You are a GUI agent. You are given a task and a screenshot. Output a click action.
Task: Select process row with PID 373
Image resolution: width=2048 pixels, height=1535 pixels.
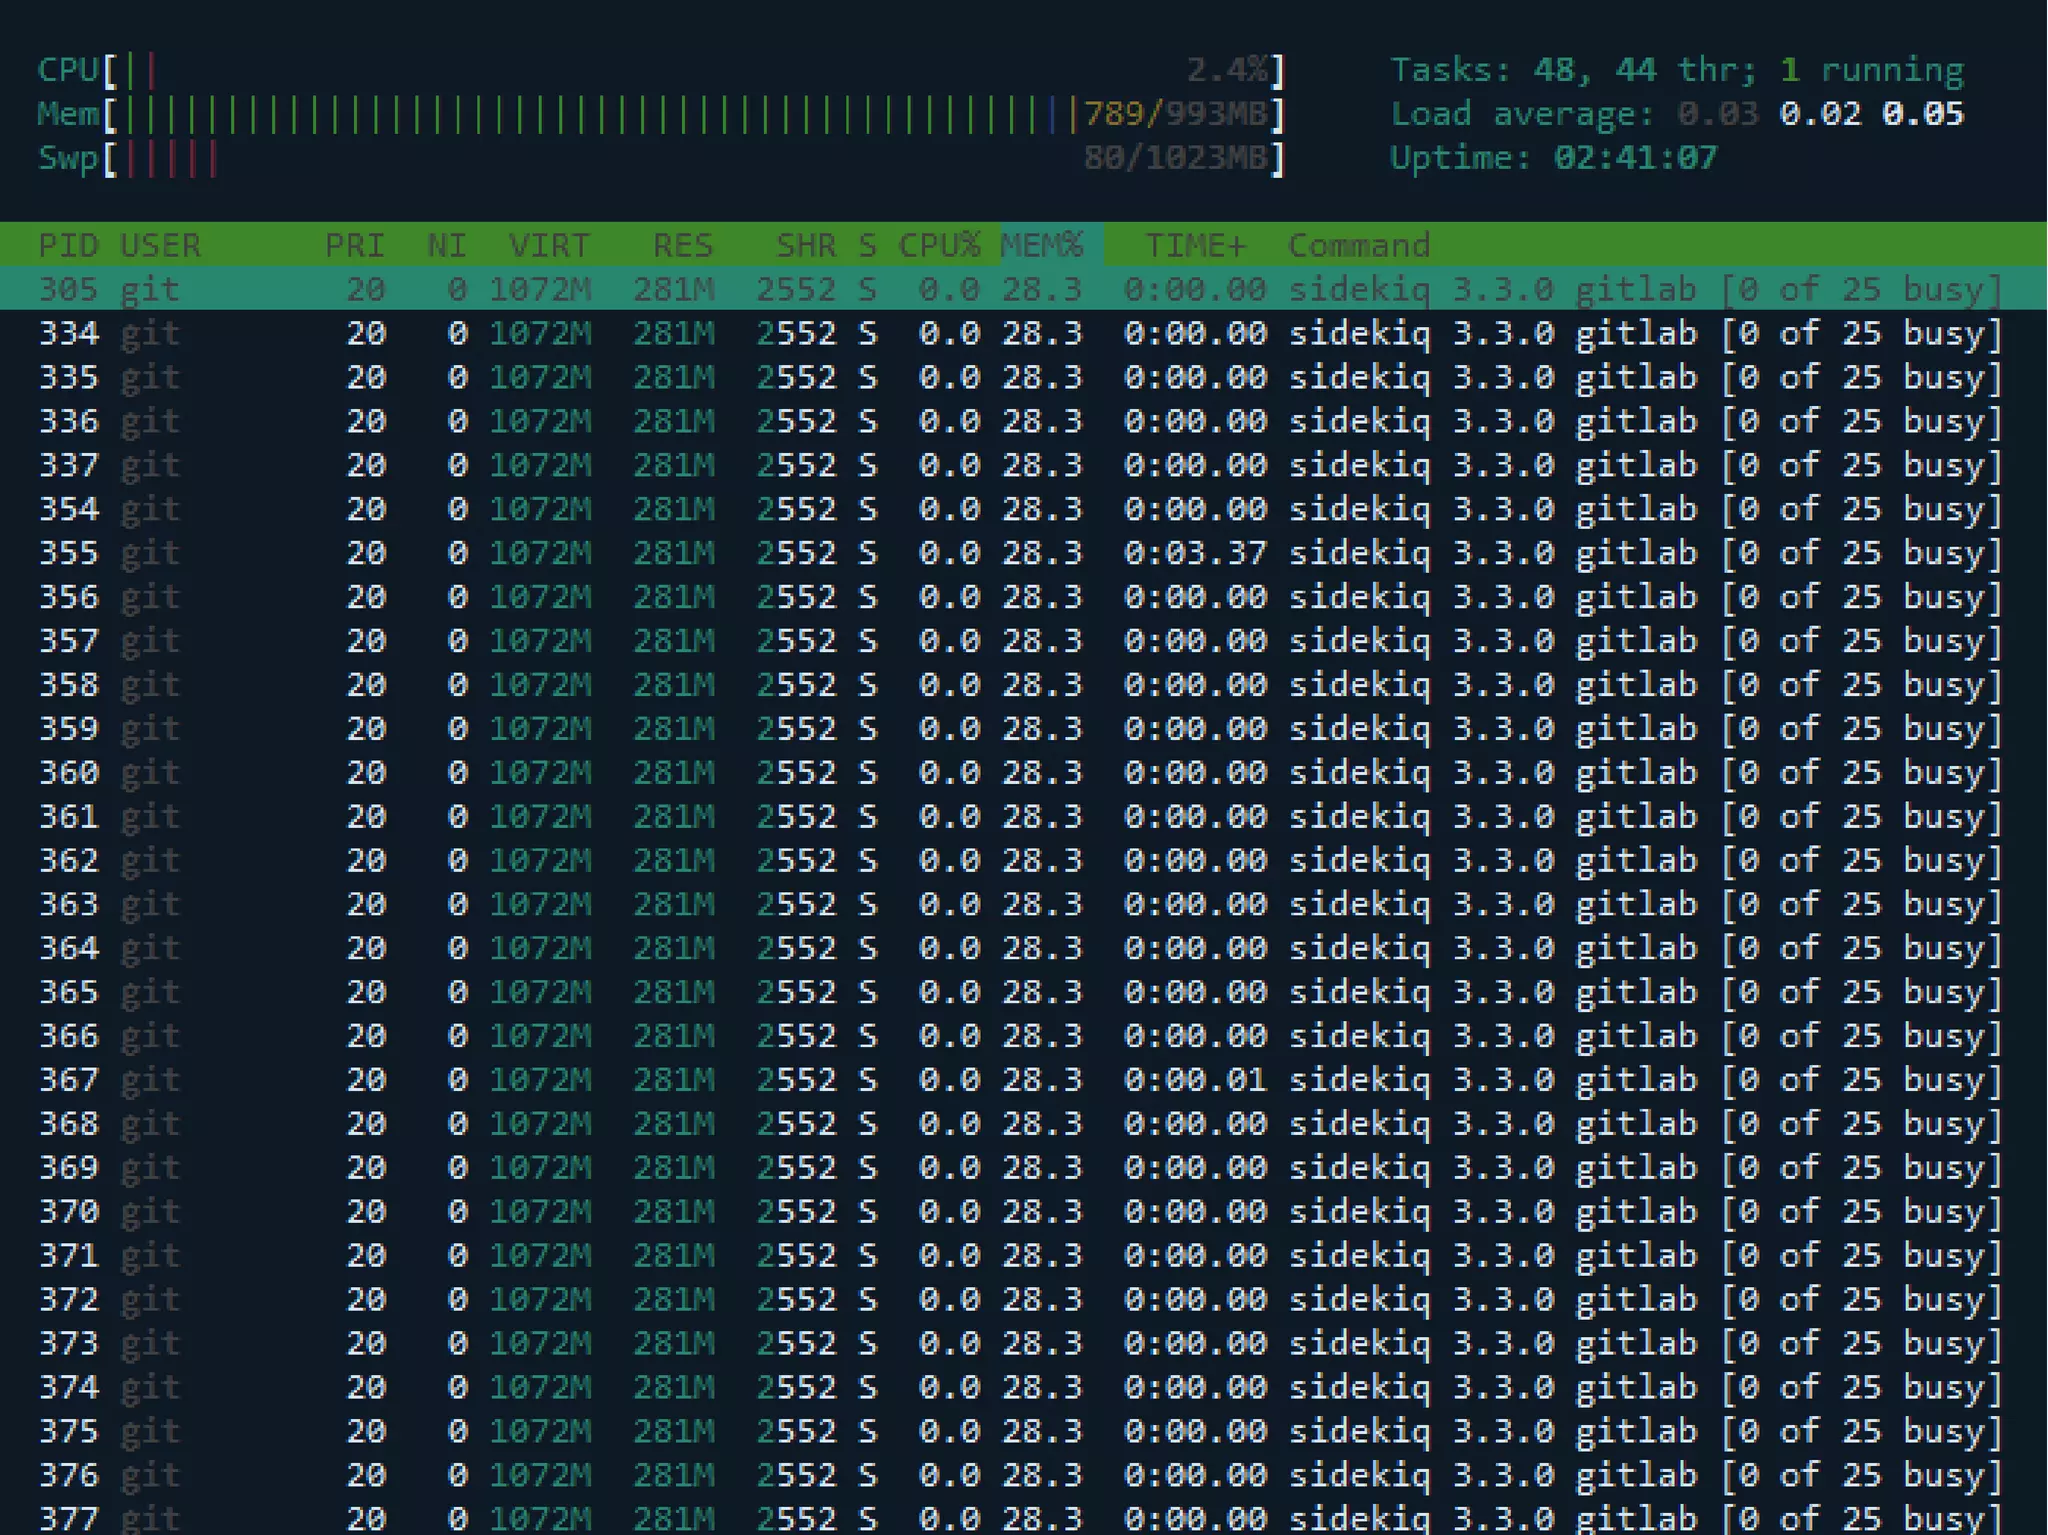tap(1023, 1344)
